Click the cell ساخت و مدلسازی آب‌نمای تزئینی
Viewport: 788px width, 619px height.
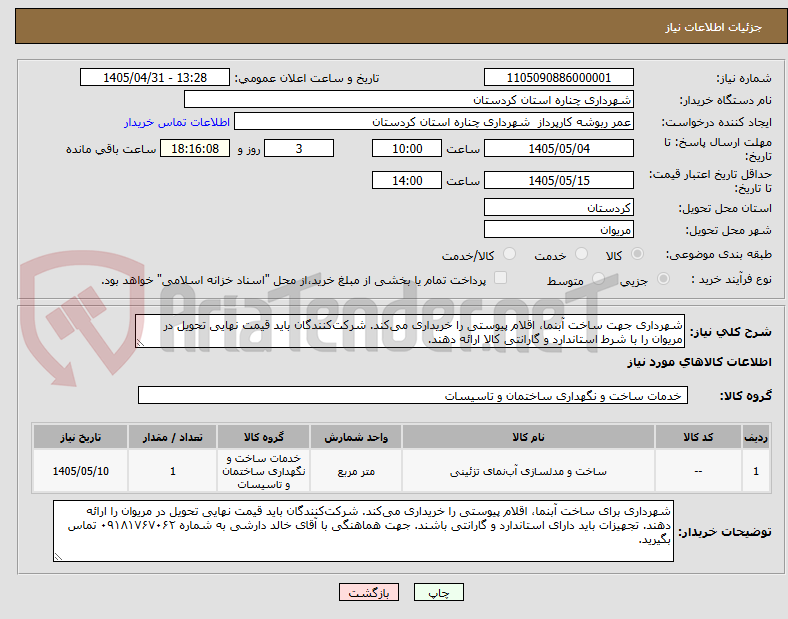click(528, 471)
